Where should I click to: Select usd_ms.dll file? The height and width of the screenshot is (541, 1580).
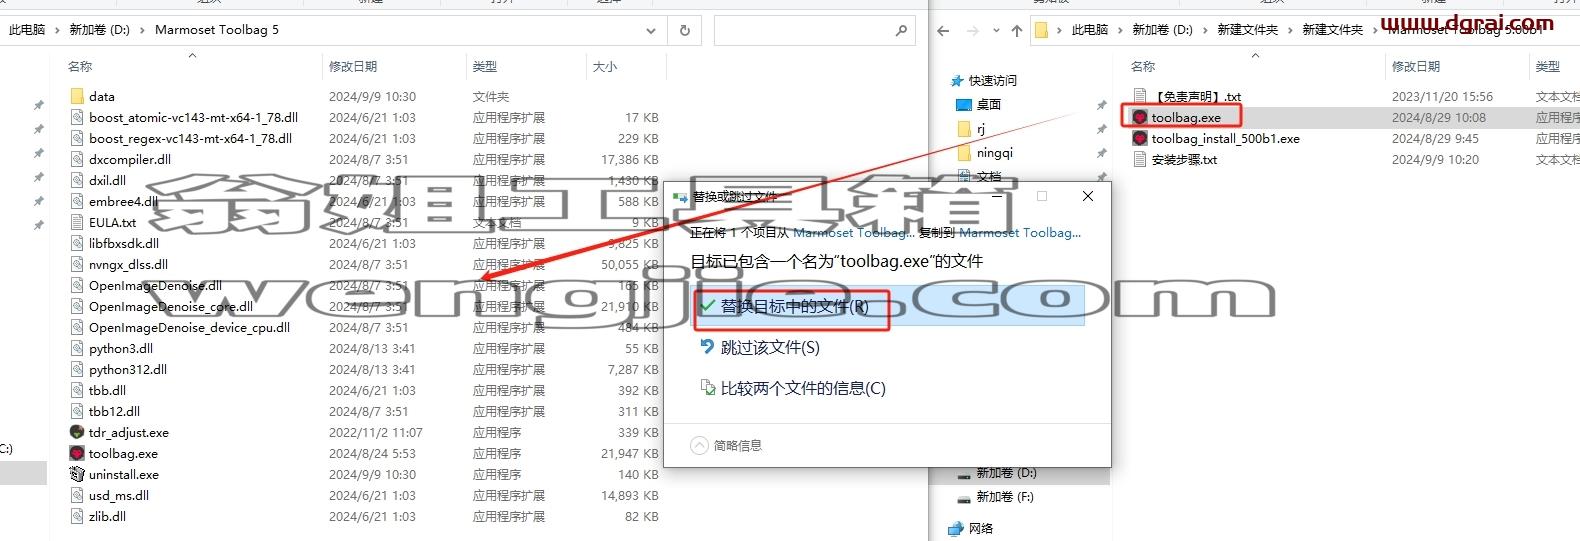(118, 495)
